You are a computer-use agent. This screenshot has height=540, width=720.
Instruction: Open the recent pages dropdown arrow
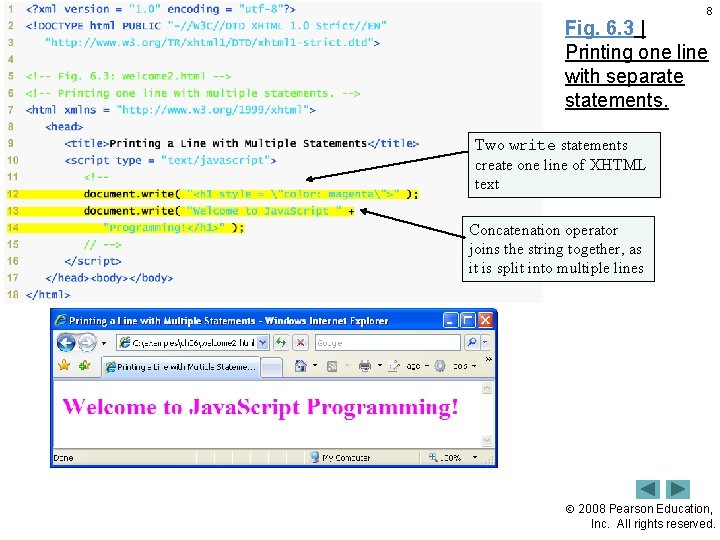pyautogui.click(x=104, y=343)
